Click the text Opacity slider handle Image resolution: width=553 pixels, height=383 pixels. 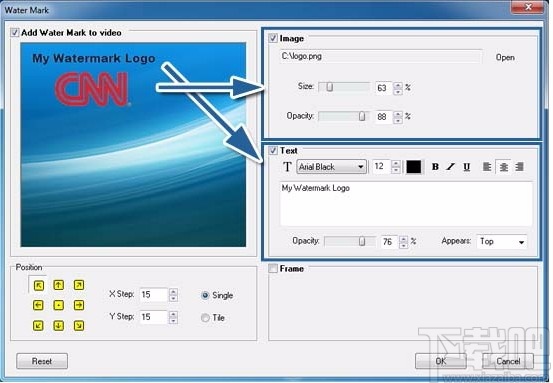tap(362, 241)
